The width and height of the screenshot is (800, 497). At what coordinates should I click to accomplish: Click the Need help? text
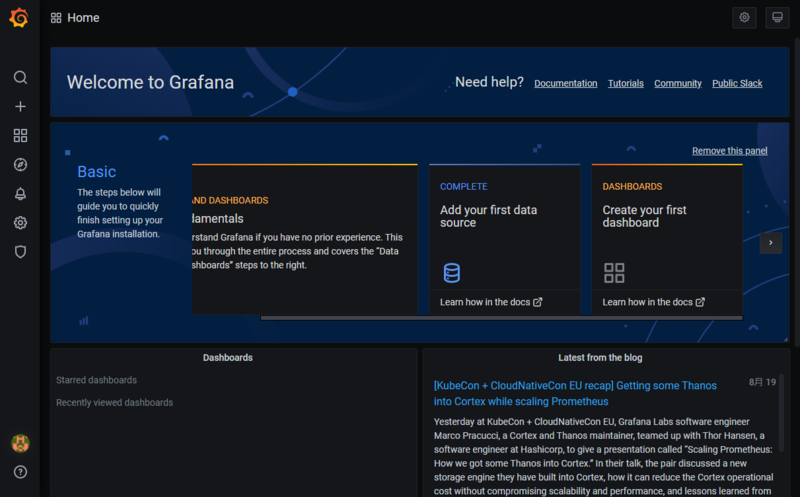489,82
